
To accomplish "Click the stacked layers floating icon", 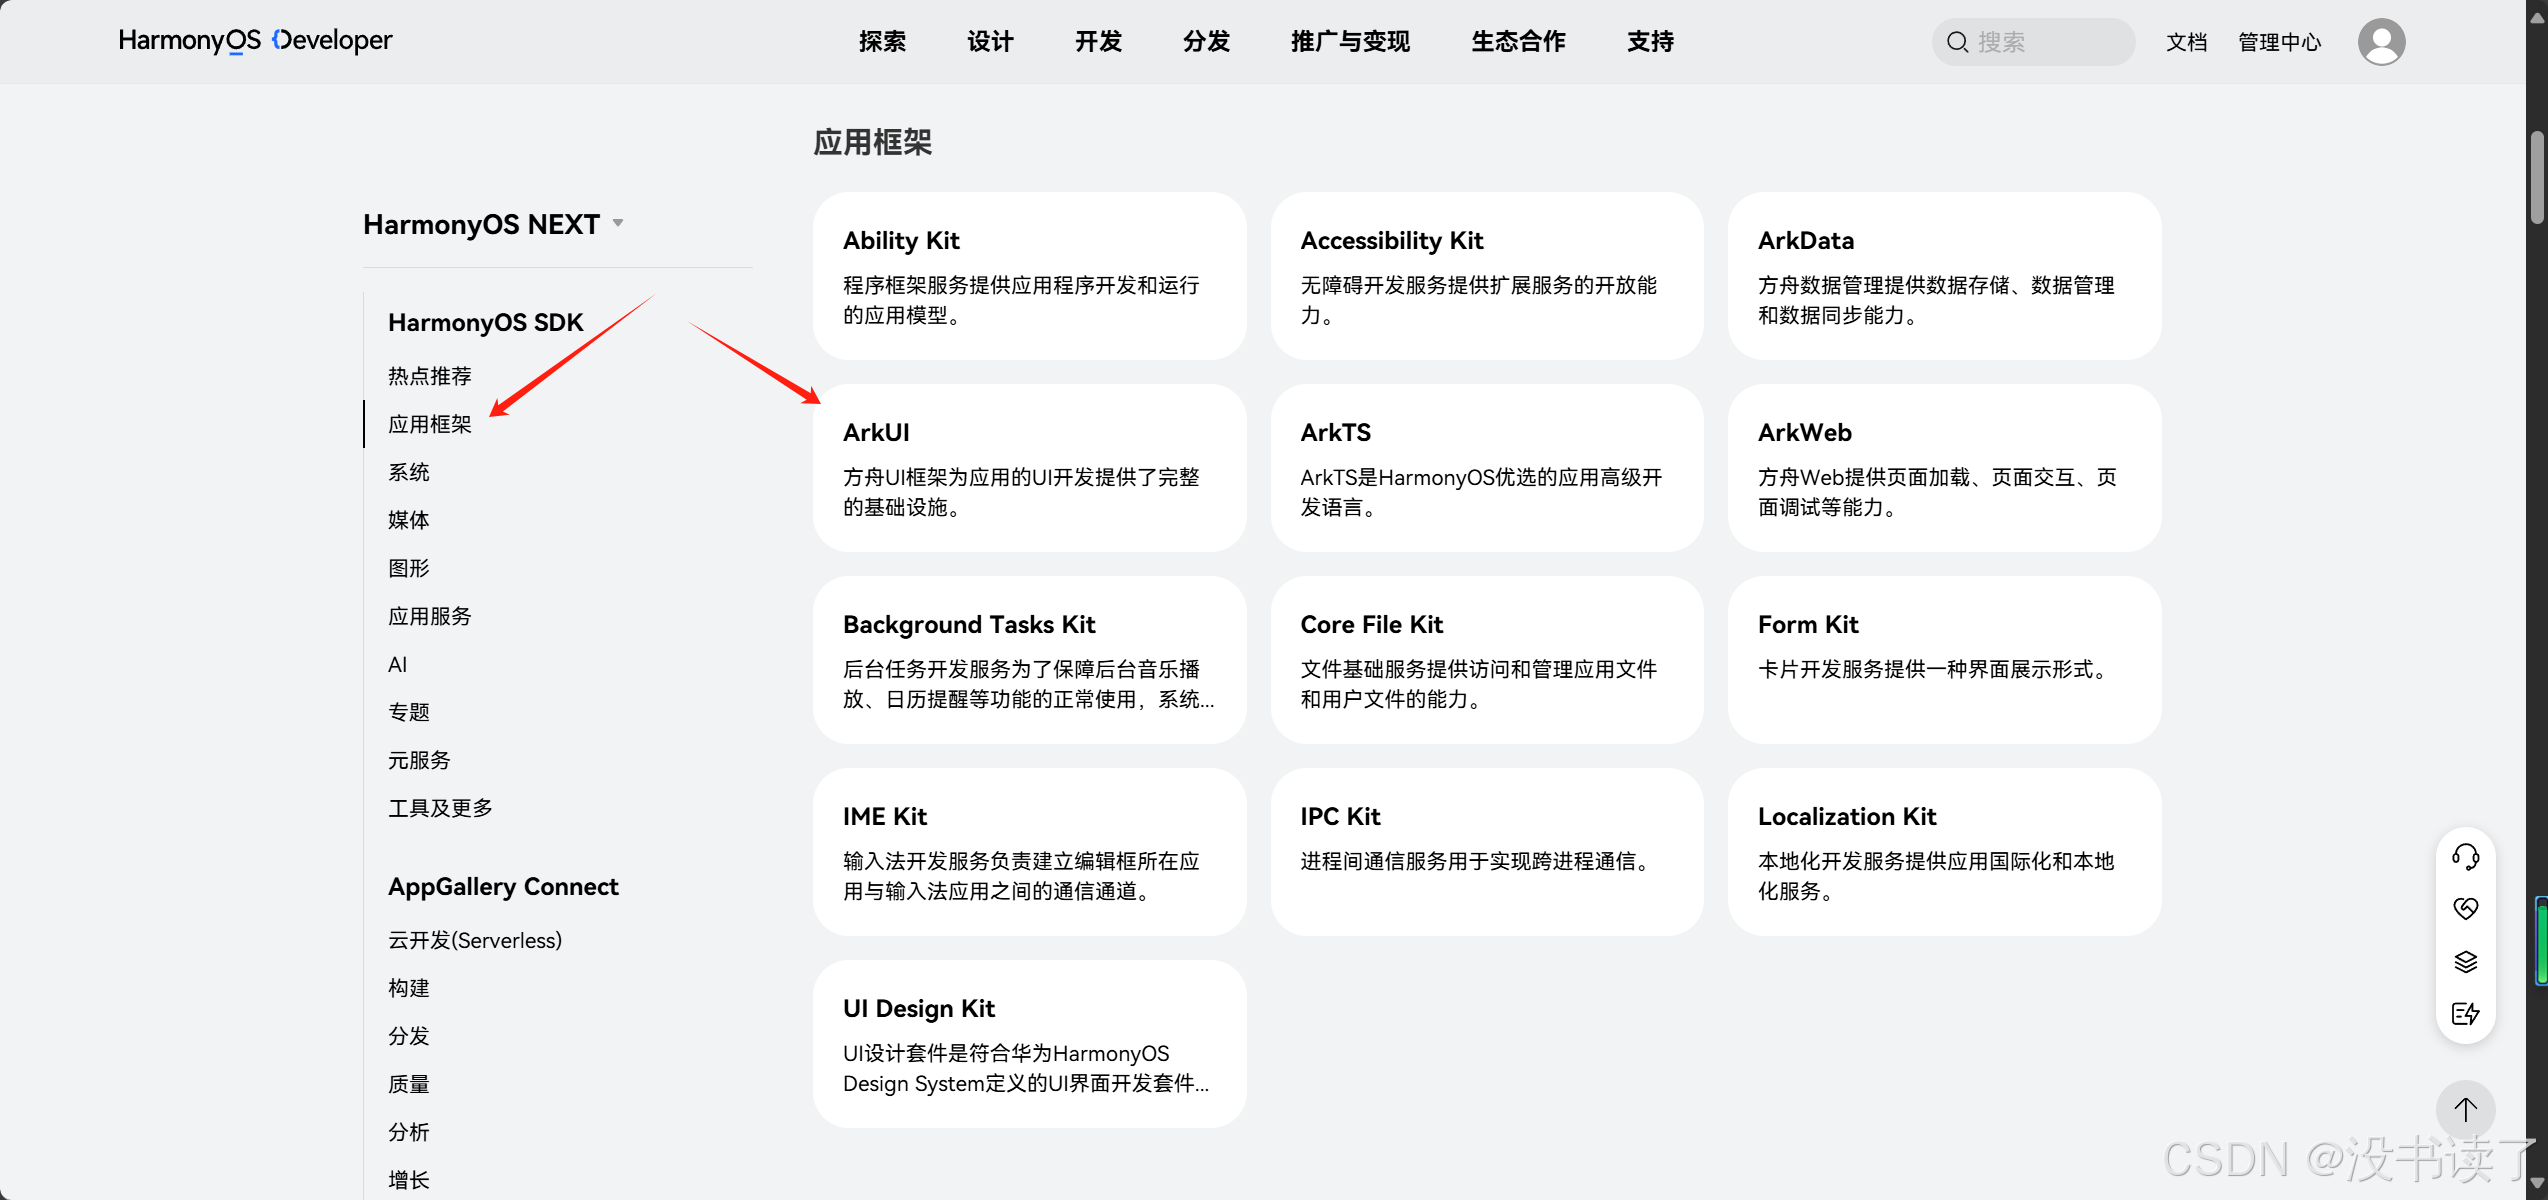I will [x=2465, y=961].
